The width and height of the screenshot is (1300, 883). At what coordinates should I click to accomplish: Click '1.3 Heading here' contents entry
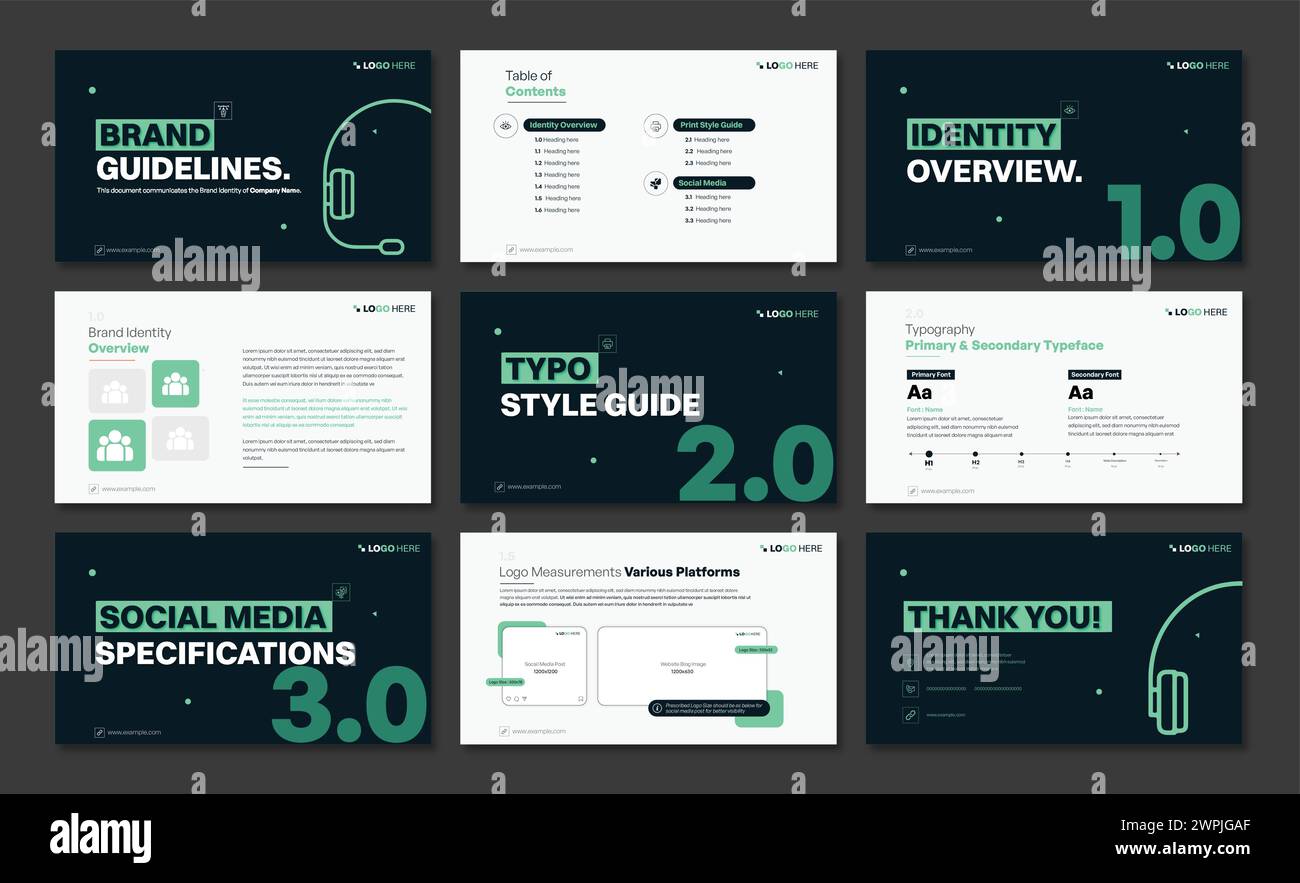[556, 175]
